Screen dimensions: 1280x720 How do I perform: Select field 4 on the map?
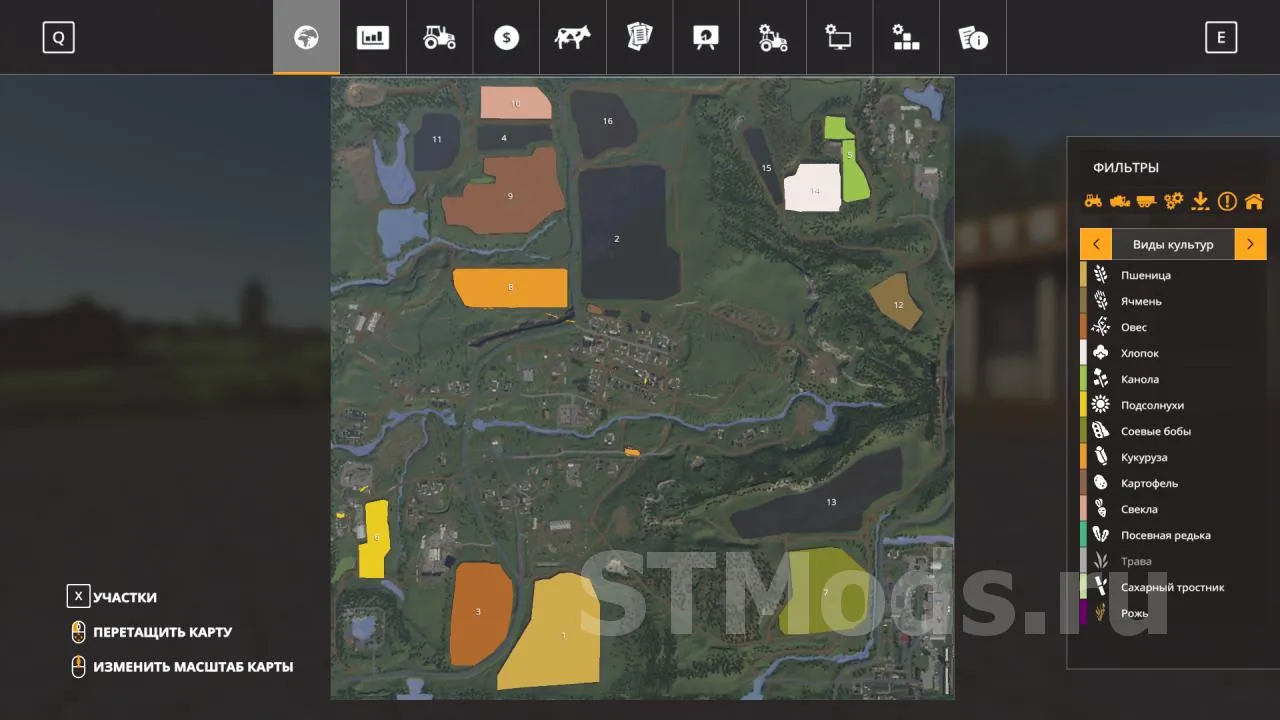(x=512, y=138)
